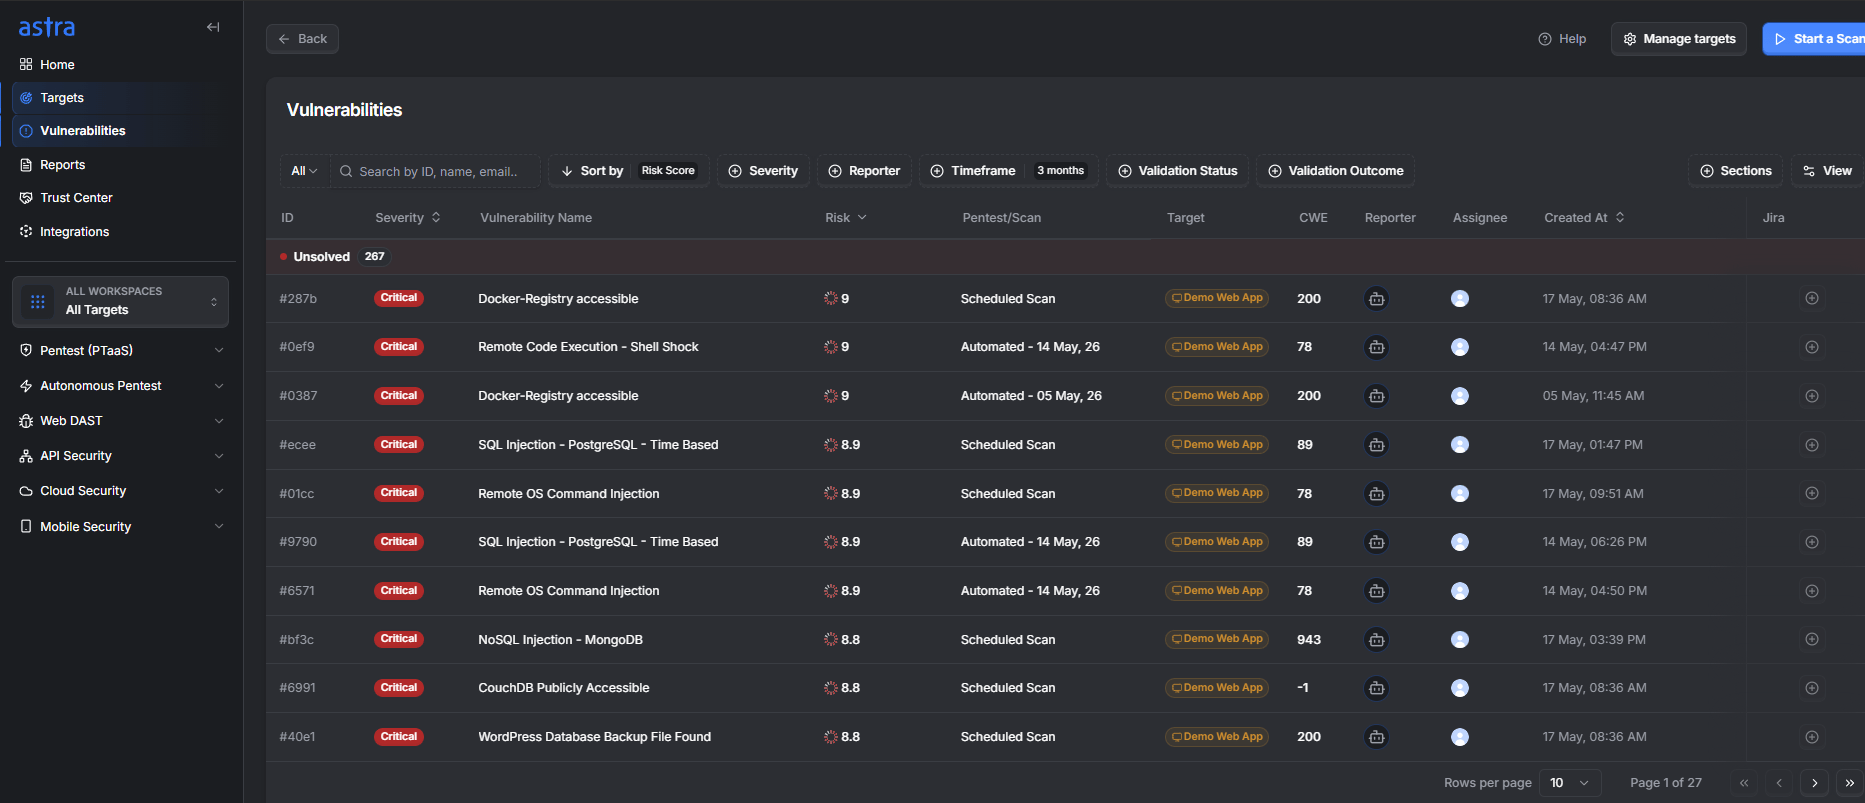Screen dimensions: 1865x803
Task: Open Rows per page dropdown
Action: (1570, 783)
